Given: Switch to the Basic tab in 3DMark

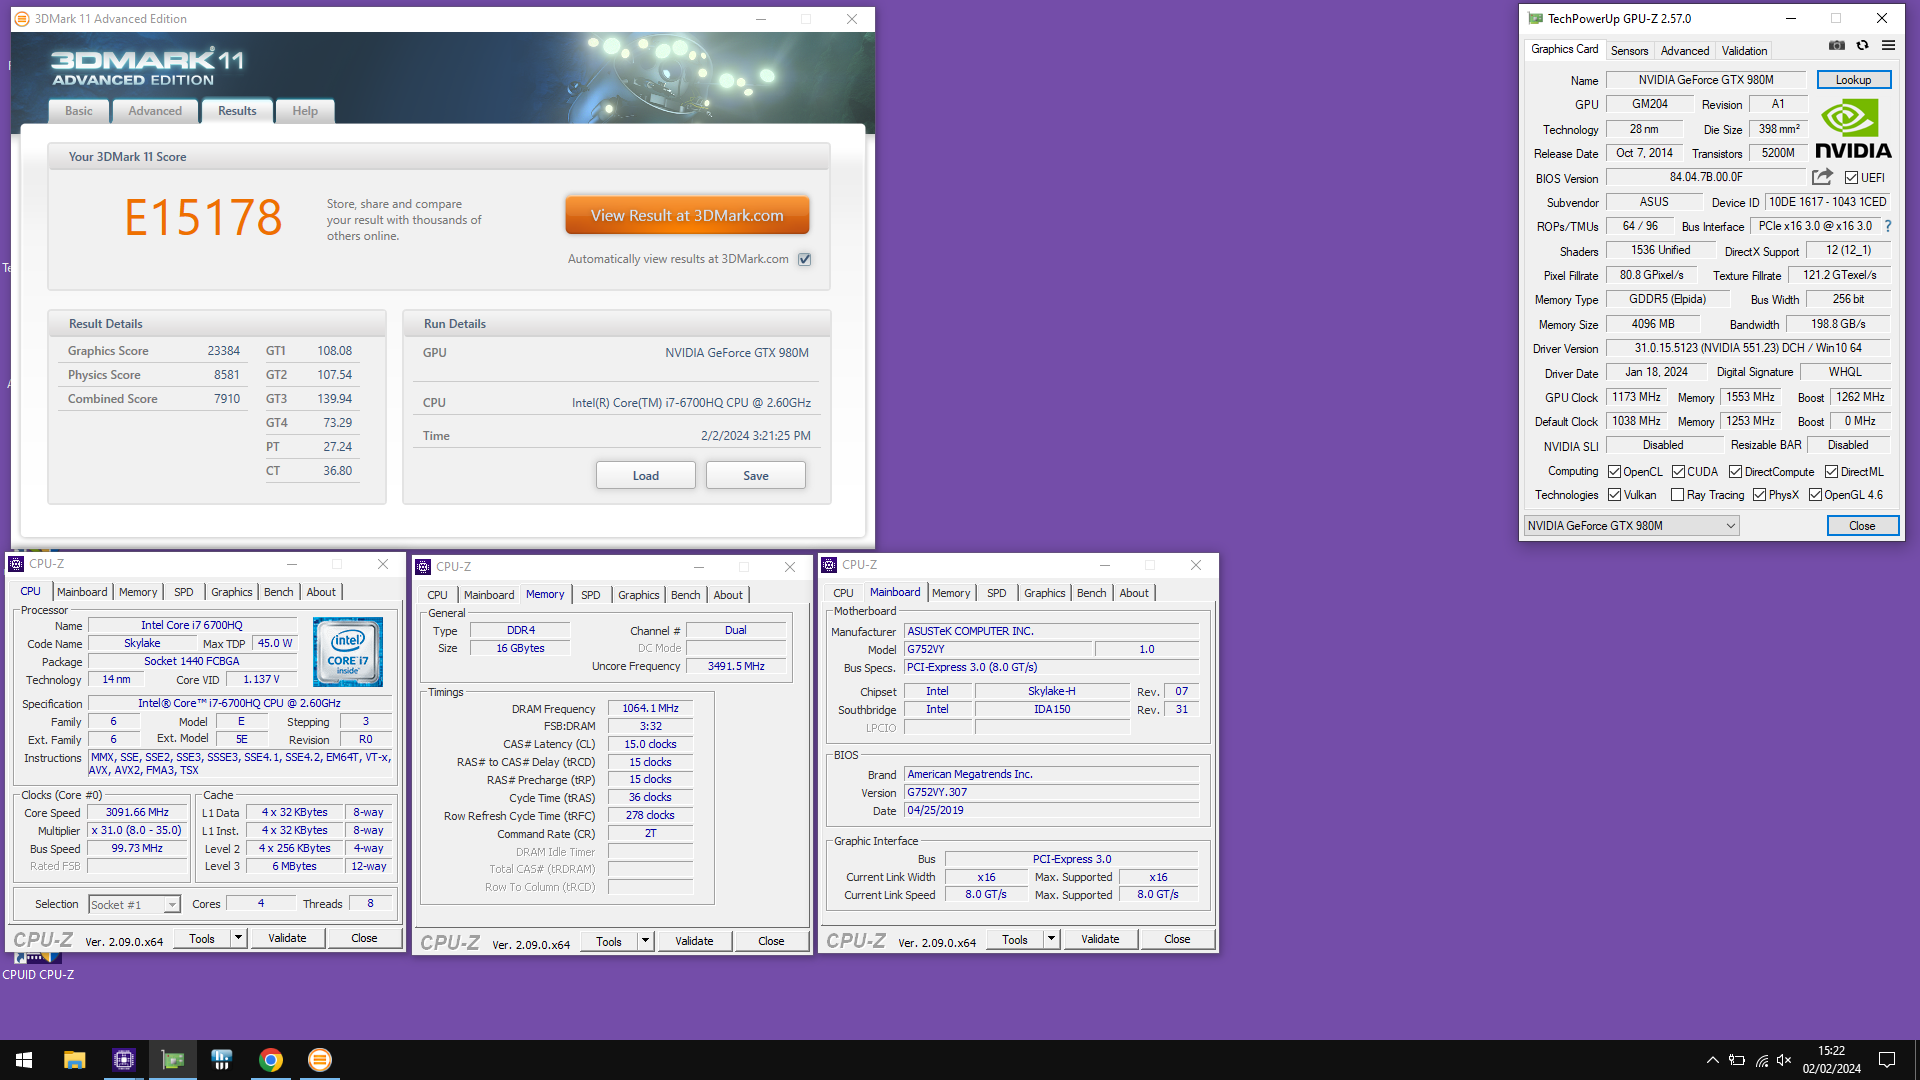Looking at the screenshot, I should pyautogui.click(x=79, y=111).
